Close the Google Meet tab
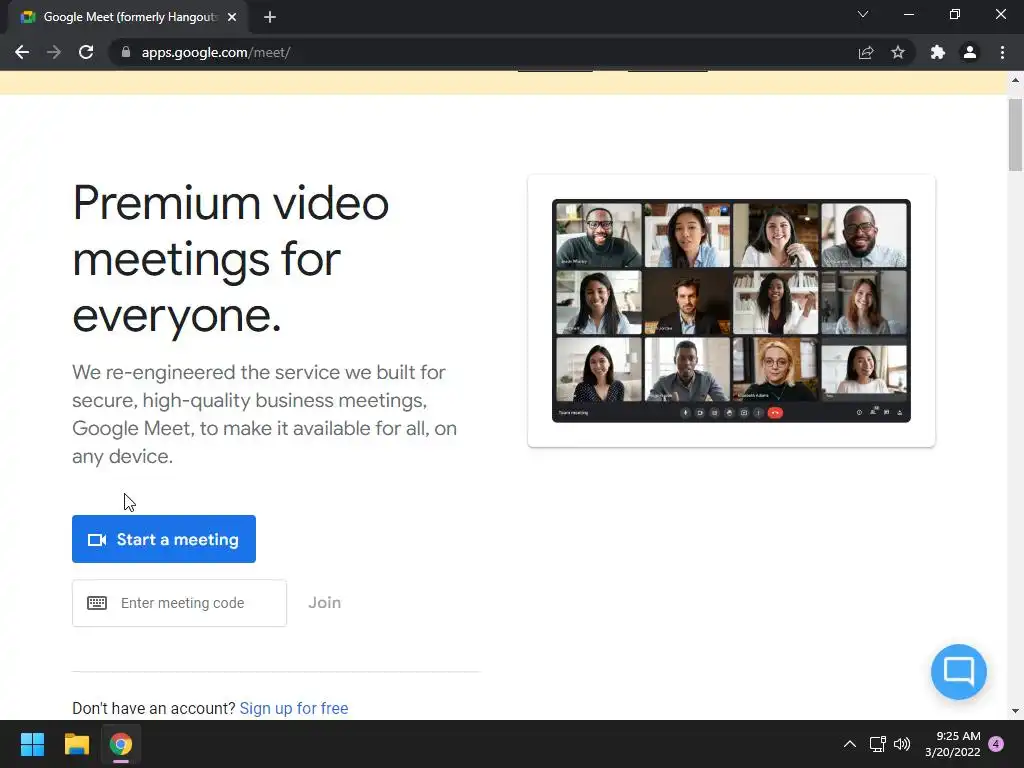This screenshot has width=1024, height=768. click(232, 17)
